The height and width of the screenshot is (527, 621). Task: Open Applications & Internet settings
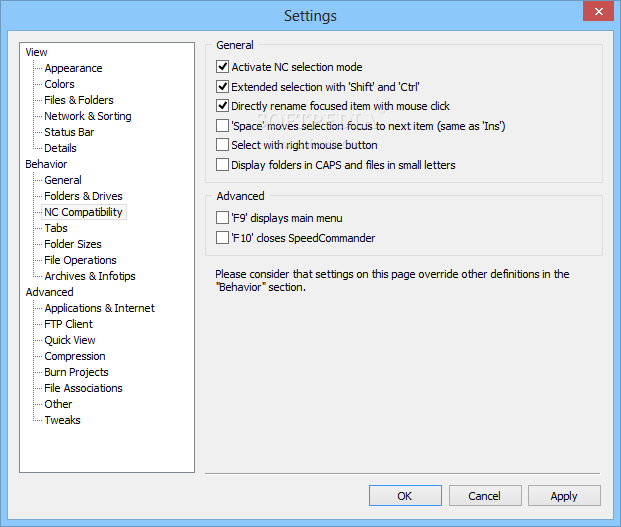click(99, 308)
